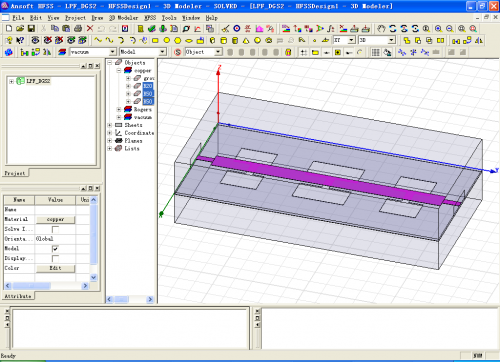Activate the Pan hand tool

[381, 29]
